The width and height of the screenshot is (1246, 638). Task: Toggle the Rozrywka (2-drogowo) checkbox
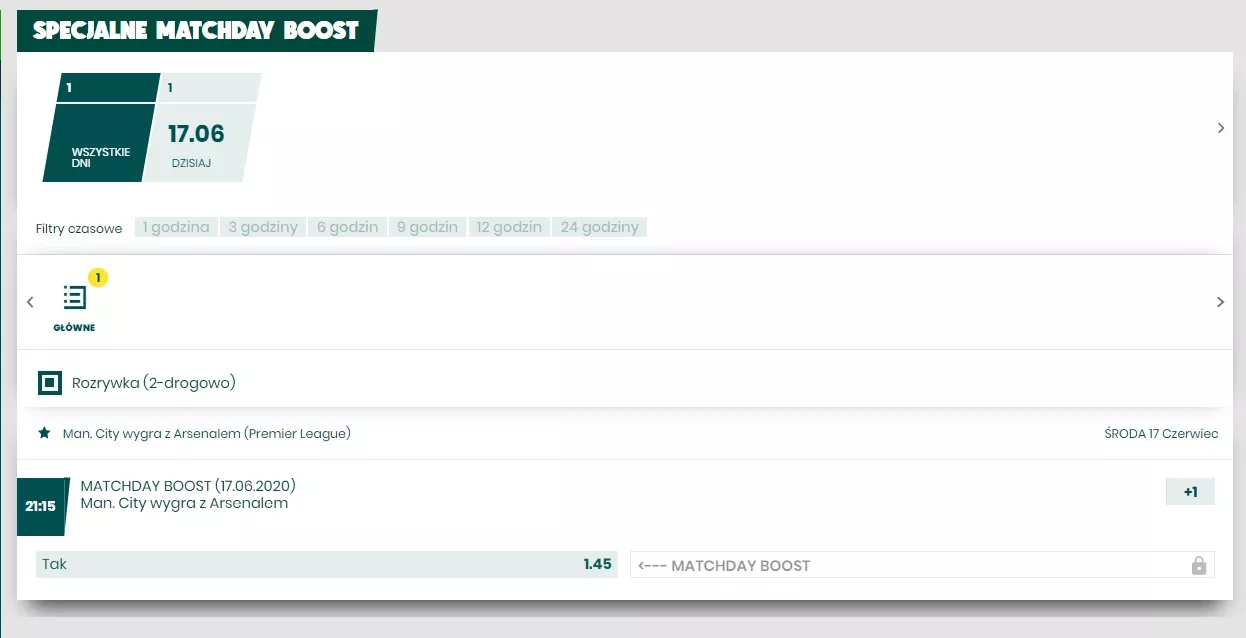pyautogui.click(x=50, y=383)
